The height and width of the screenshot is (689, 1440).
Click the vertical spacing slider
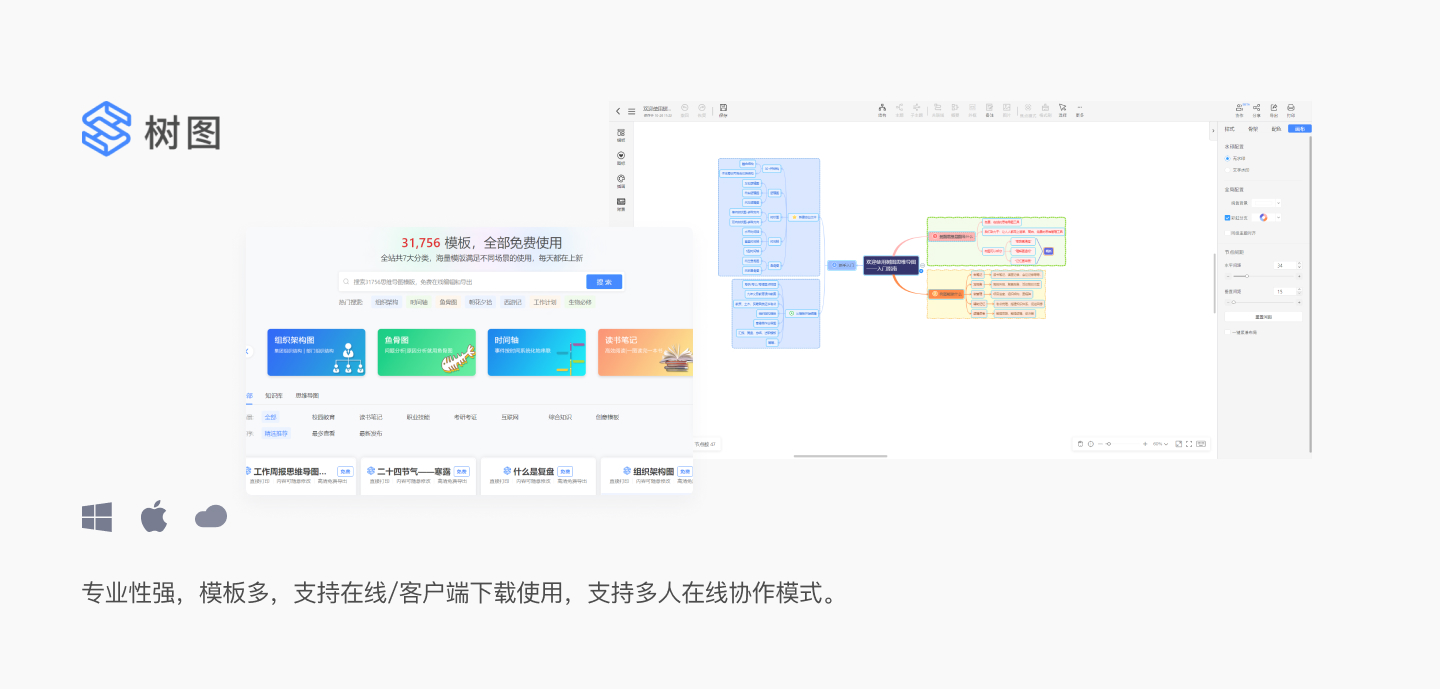[x=1263, y=302]
